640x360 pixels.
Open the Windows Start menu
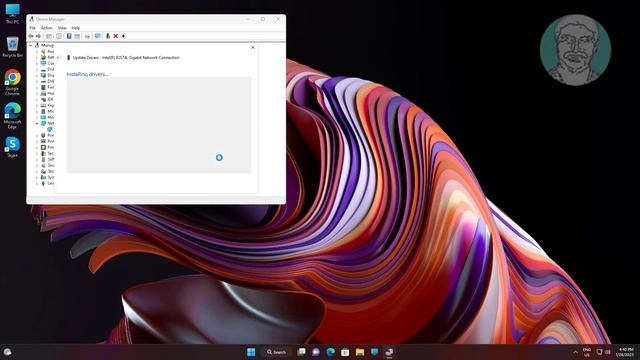pyautogui.click(x=251, y=352)
